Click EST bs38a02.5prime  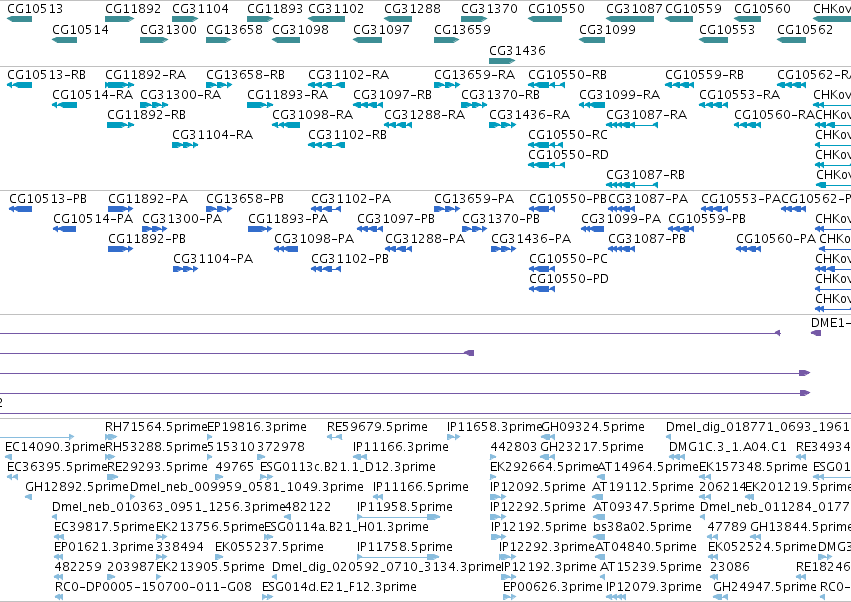(x=643, y=527)
